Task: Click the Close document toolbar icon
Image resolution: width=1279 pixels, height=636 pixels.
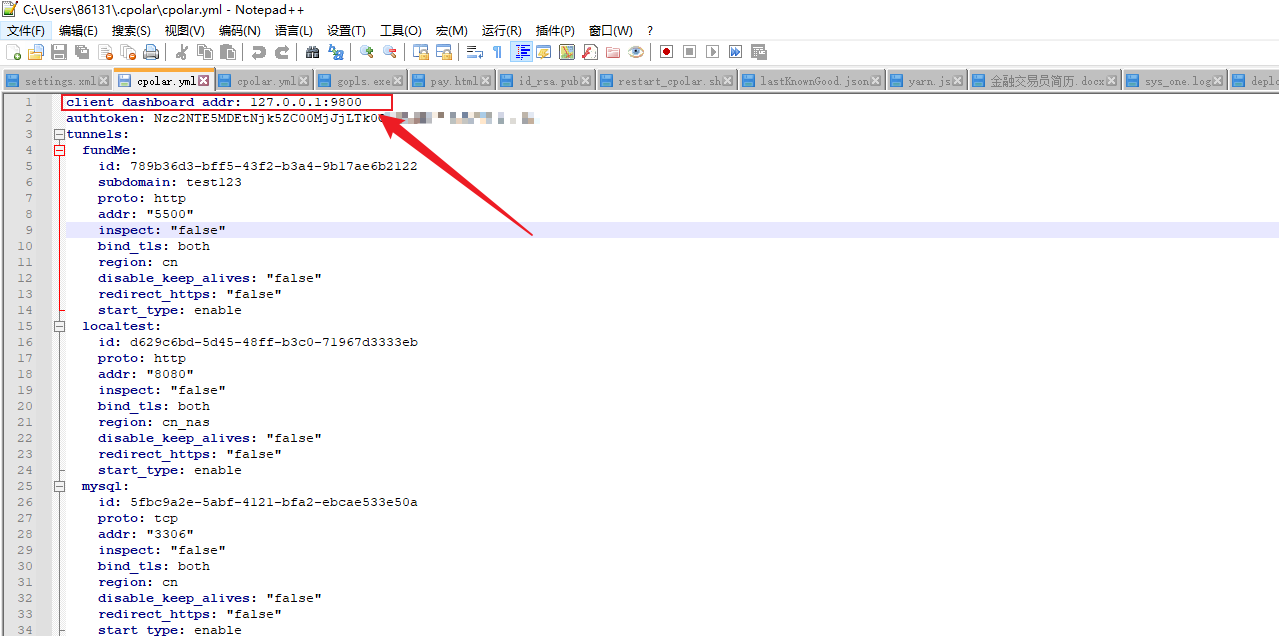Action: pyautogui.click(x=105, y=52)
